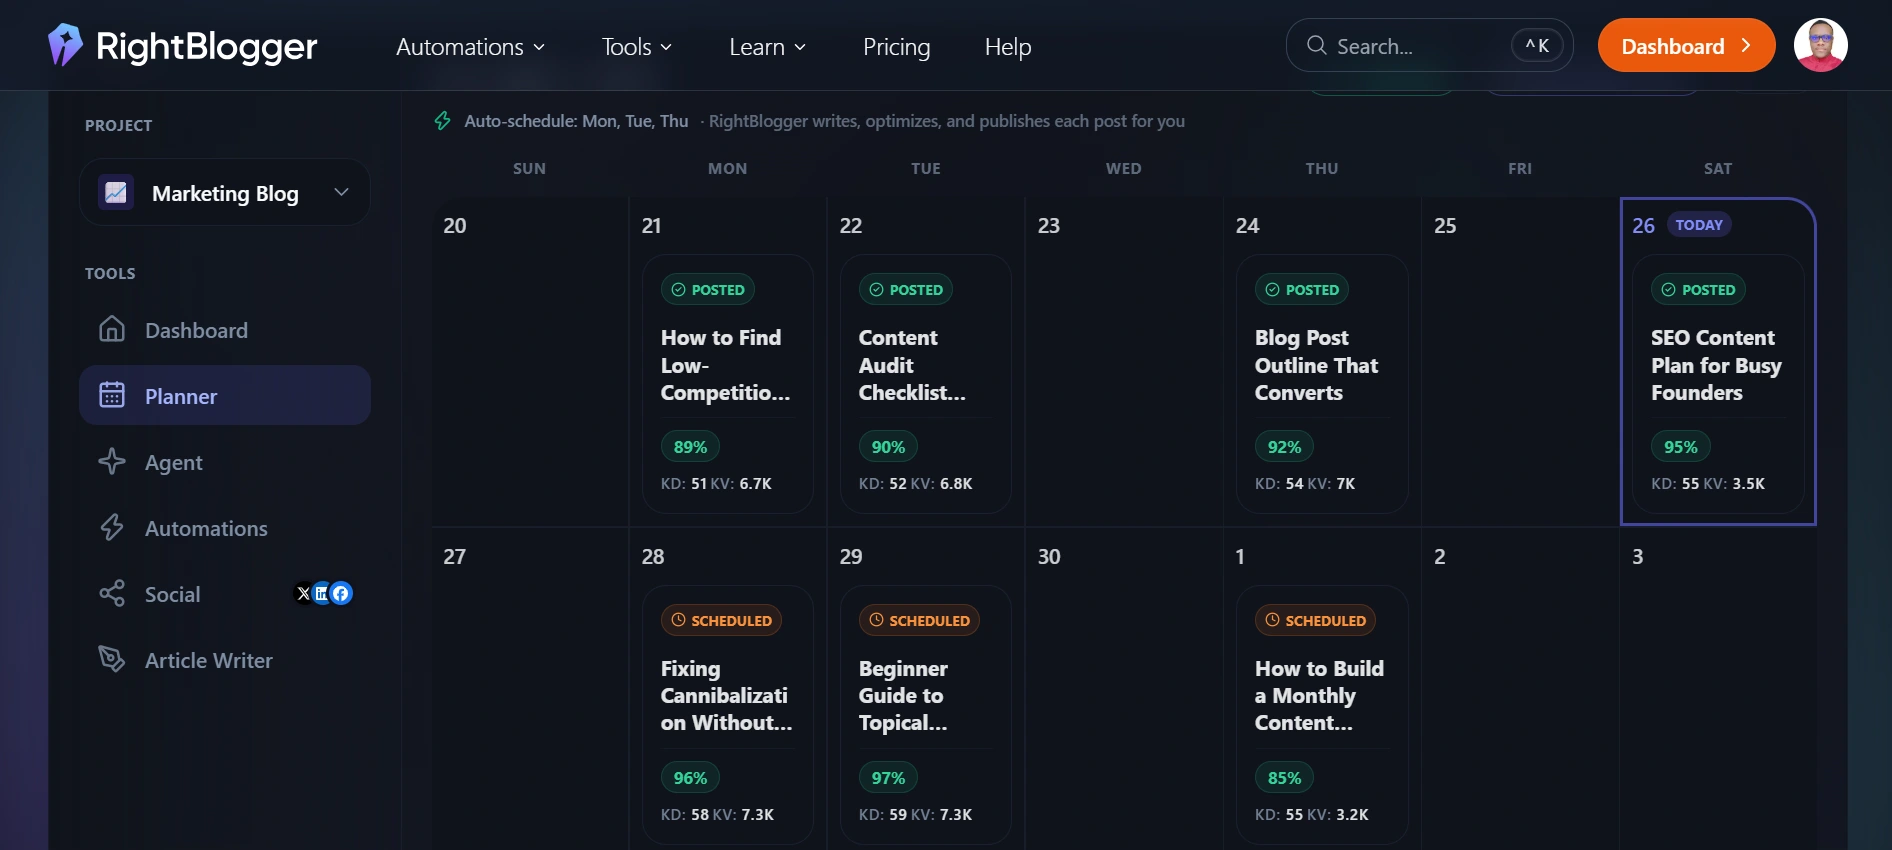This screenshot has height=850, width=1892.
Task: Click the POSTED badge on day 21
Action: [x=707, y=289]
